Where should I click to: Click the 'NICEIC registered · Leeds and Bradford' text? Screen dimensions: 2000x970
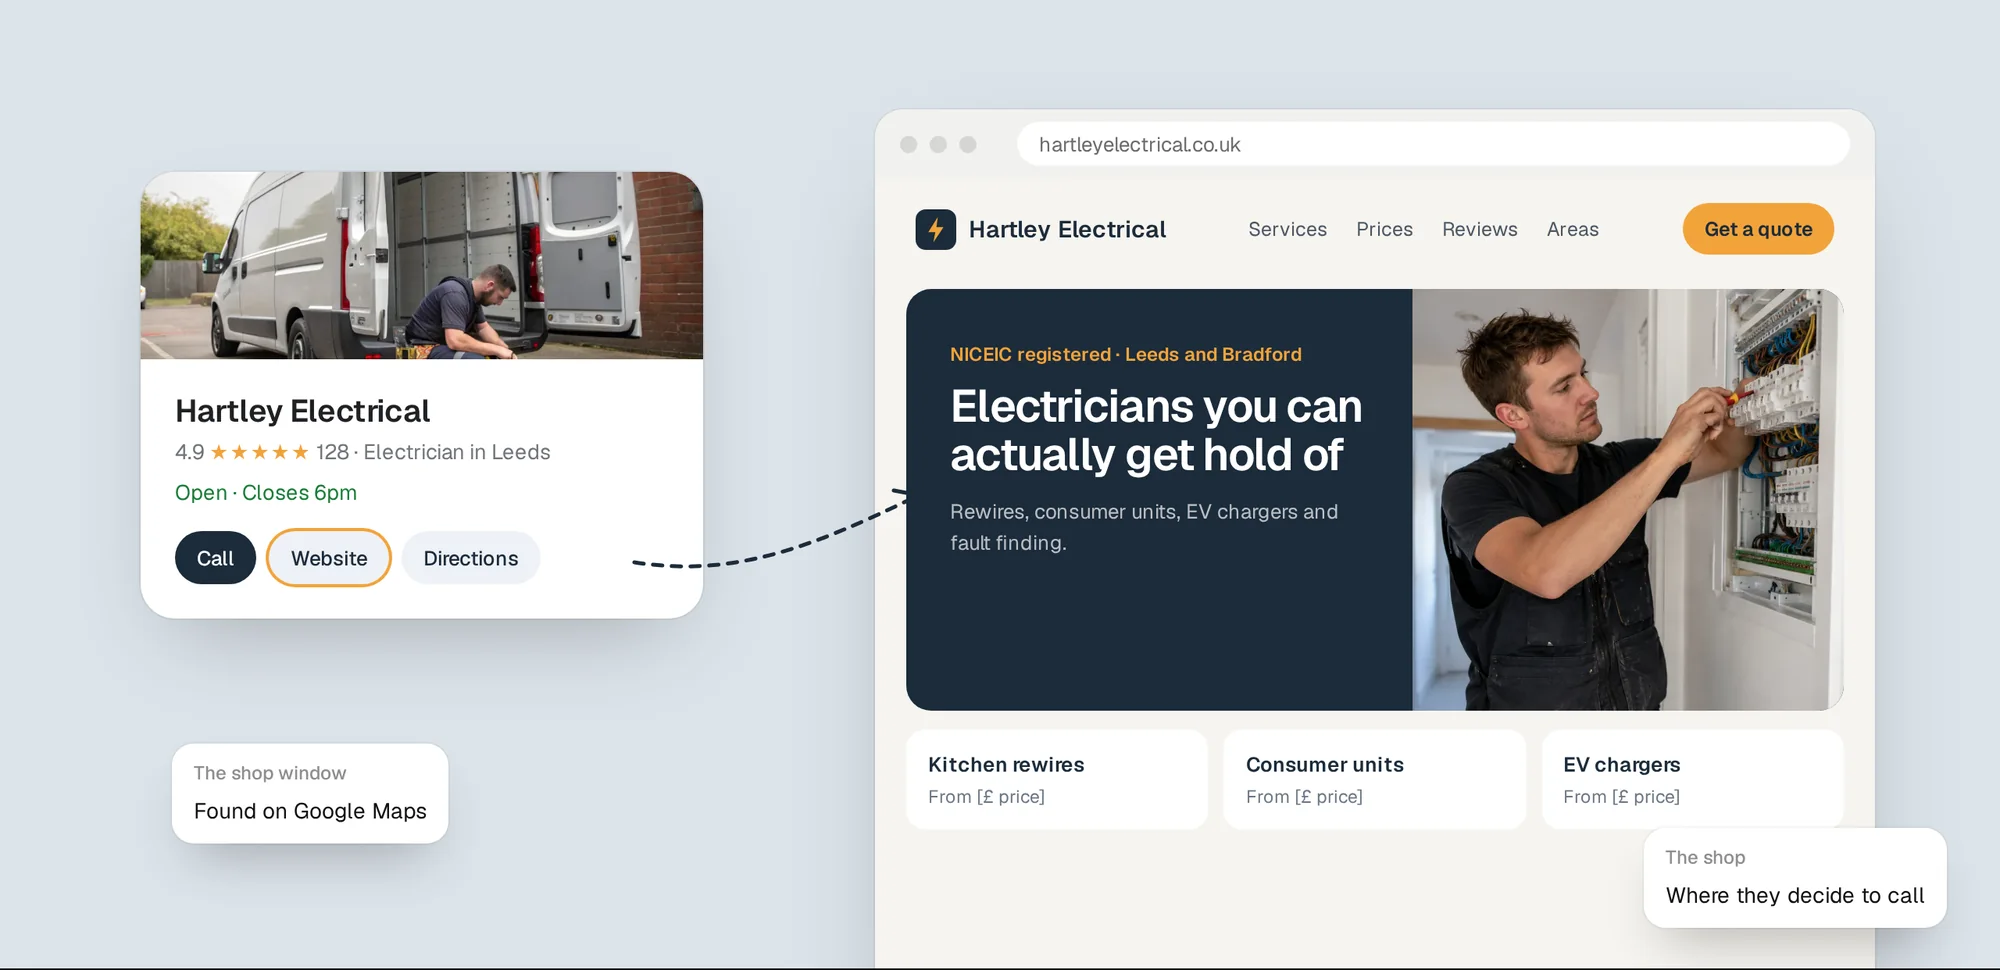(1126, 354)
